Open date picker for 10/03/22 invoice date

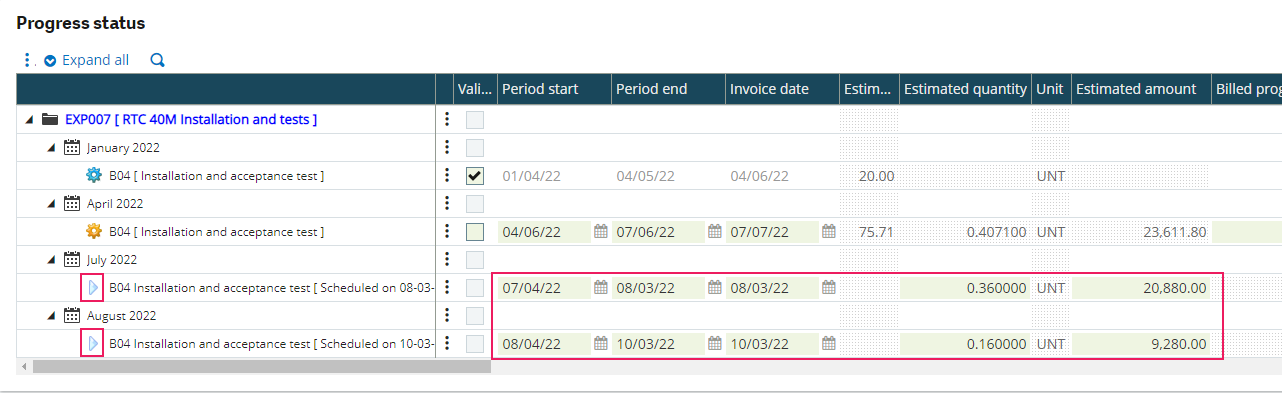tap(829, 343)
